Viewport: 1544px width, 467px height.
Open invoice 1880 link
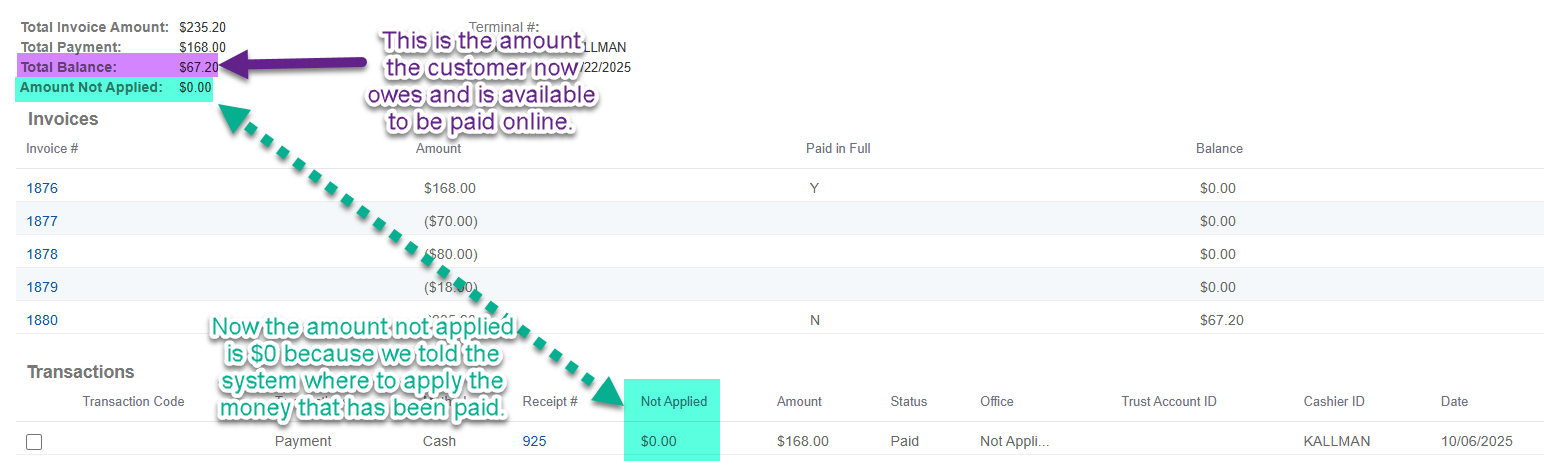pyautogui.click(x=42, y=321)
